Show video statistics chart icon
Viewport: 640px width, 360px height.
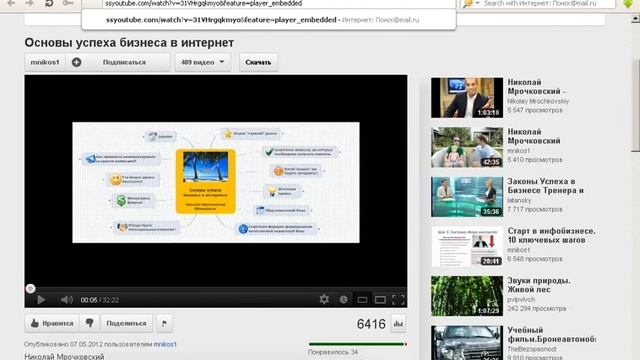click(x=398, y=324)
